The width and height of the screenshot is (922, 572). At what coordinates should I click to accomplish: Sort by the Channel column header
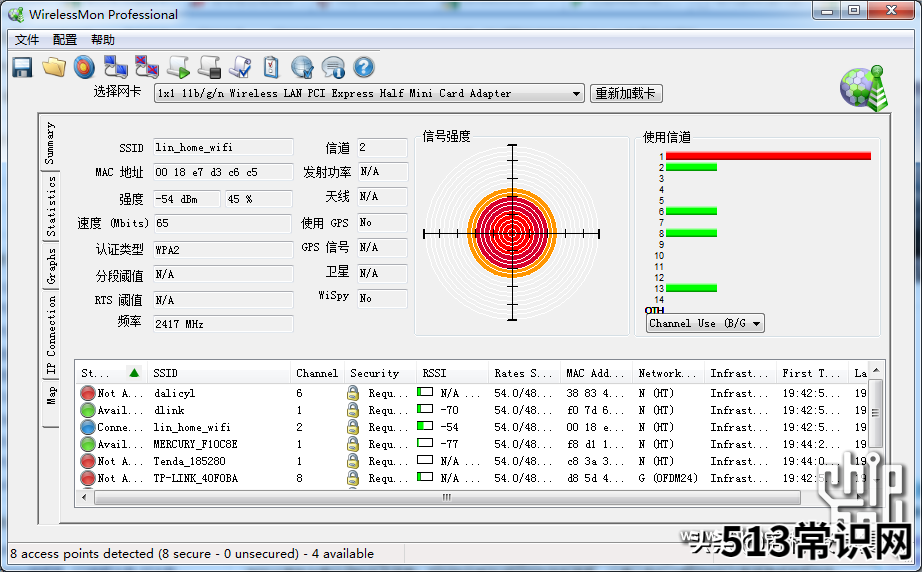(318, 373)
